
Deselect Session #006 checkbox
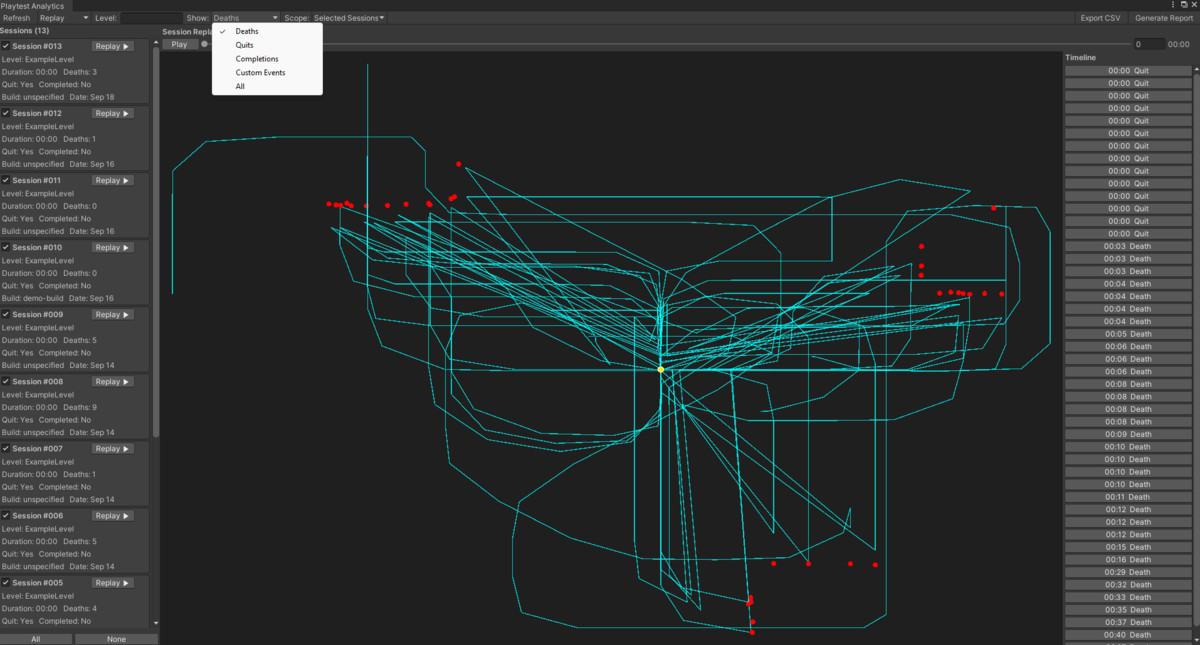click(x=6, y=515)
